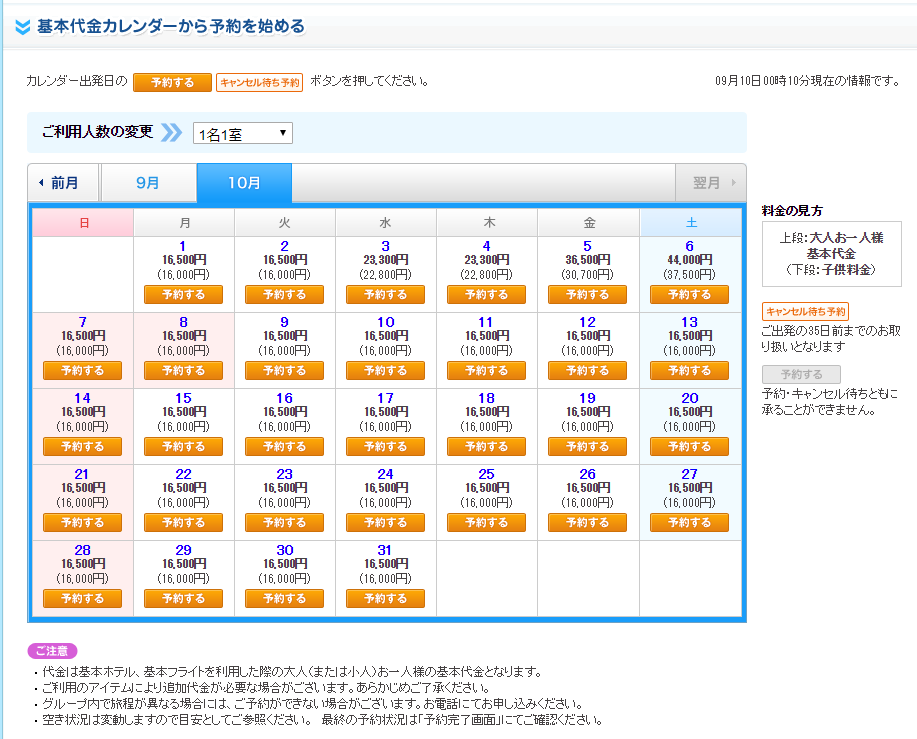Reserve October 1 with 予約する
This screenshot has width=917, height=739.
click(x=184, y=295)
